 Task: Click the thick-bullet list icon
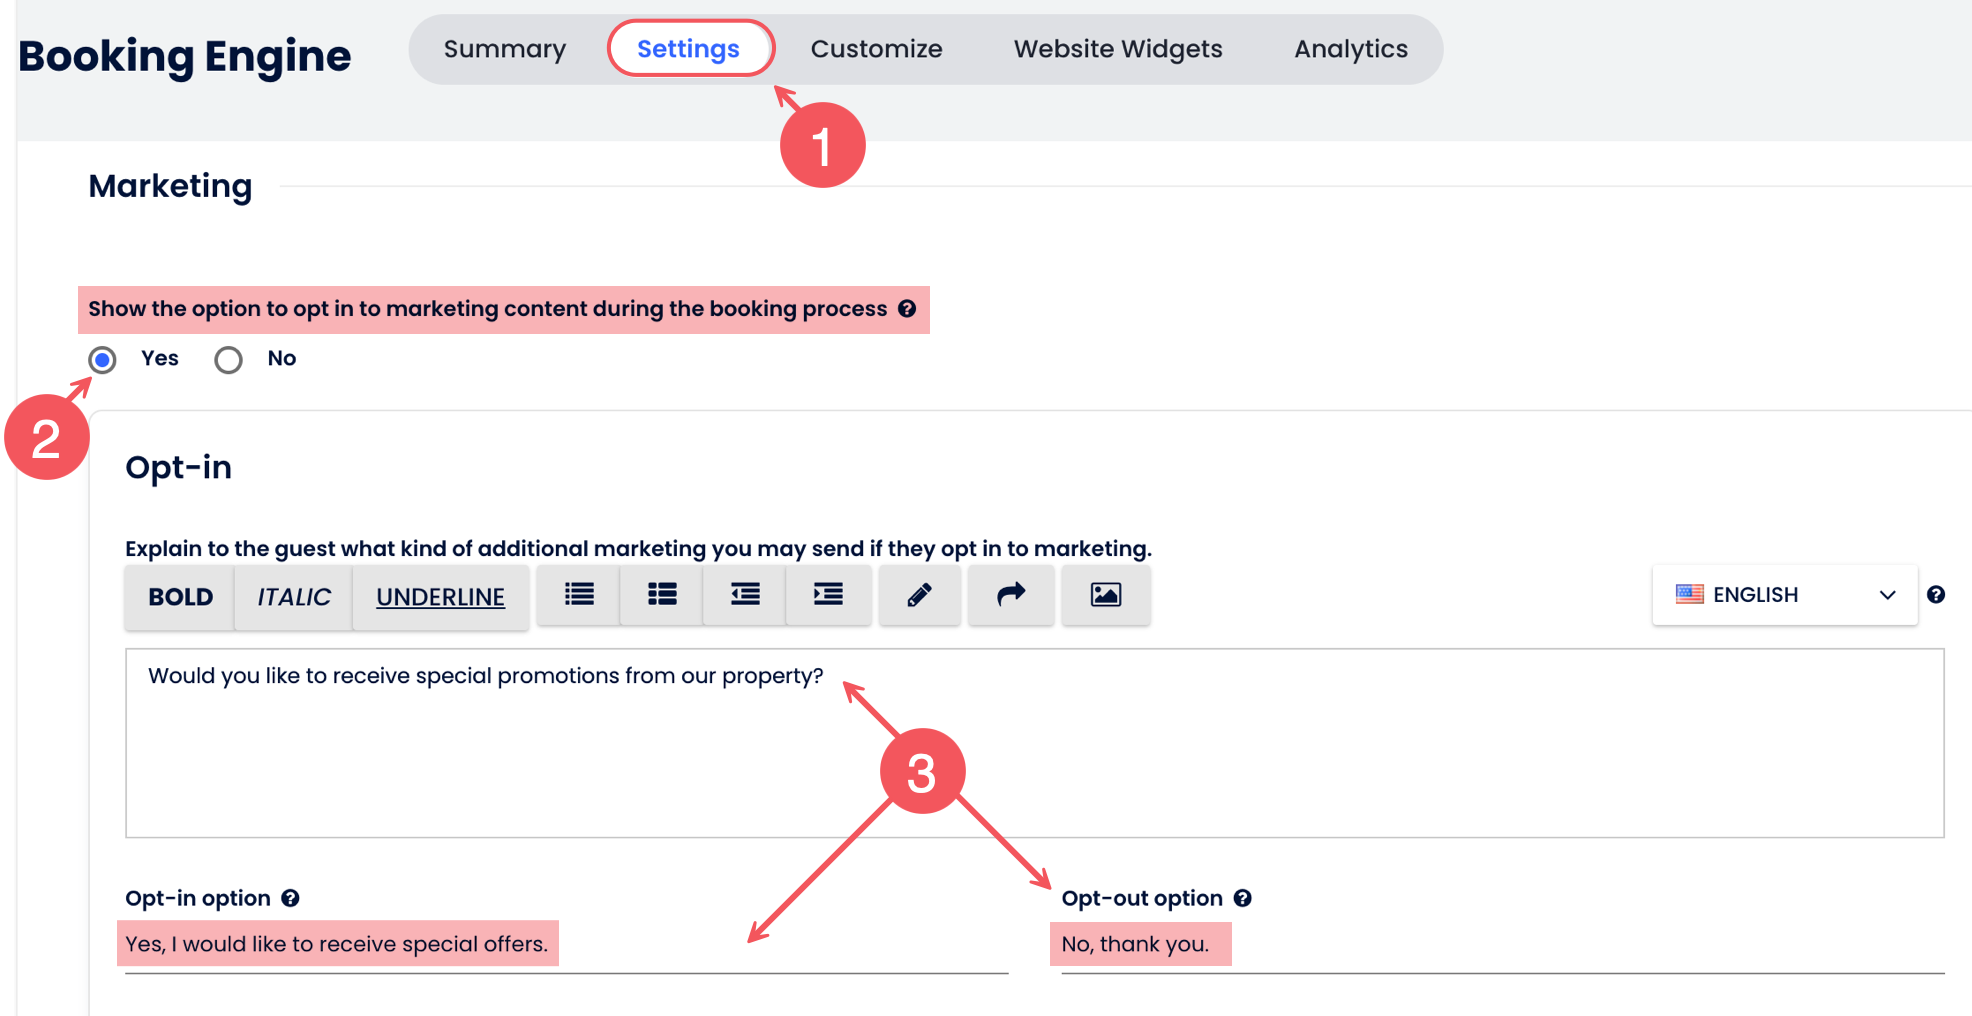coord(662,595)
